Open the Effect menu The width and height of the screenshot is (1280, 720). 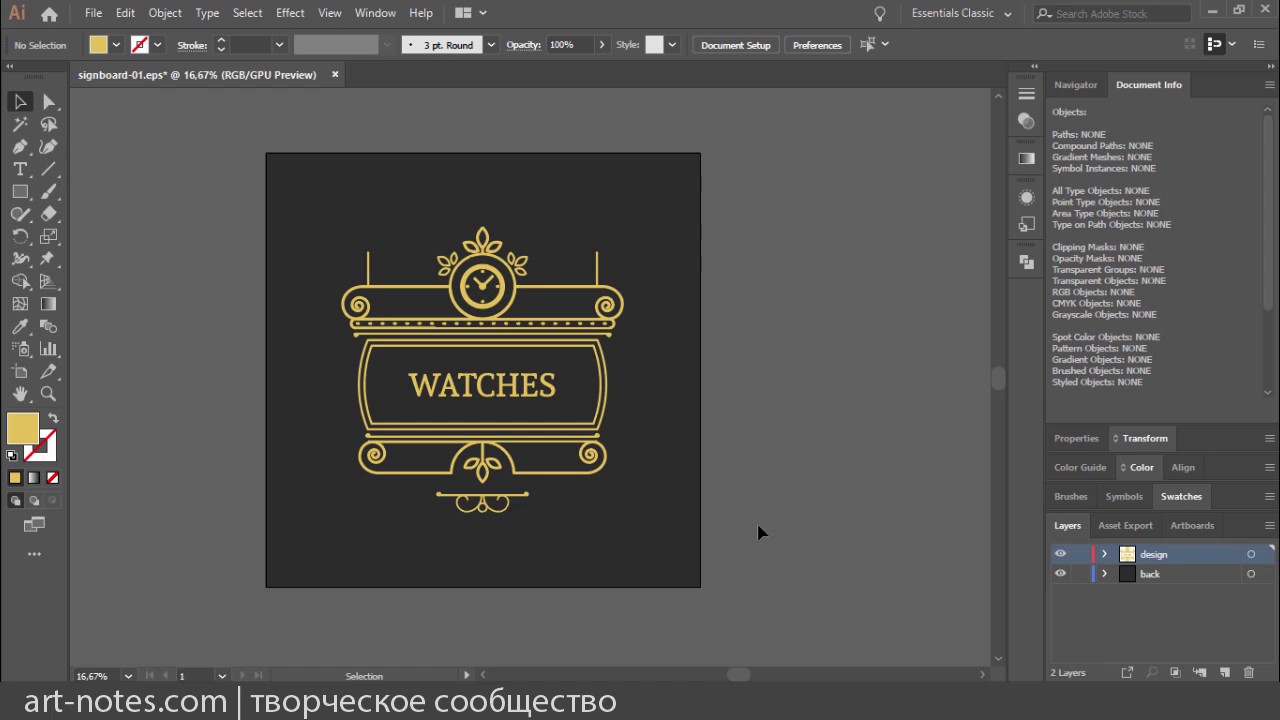pyautogui.click(x=290, y=13)
